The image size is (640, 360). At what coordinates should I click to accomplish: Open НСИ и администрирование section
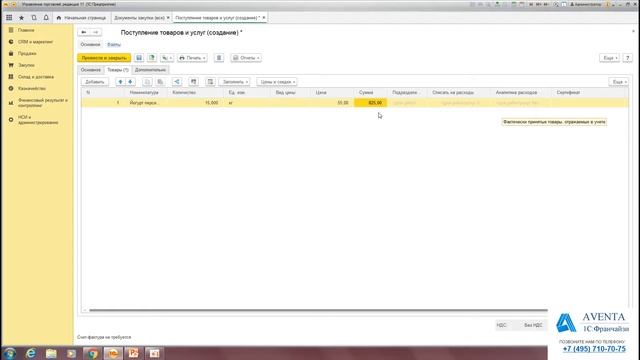(x=38, y=120)
